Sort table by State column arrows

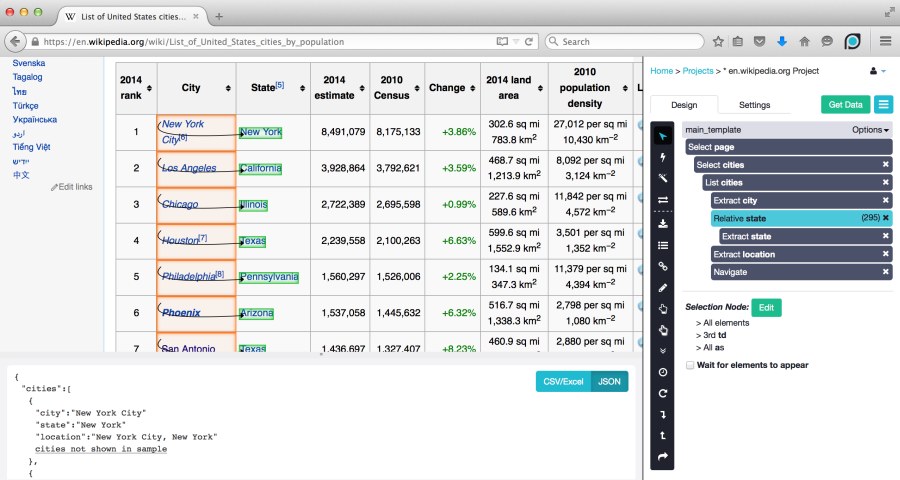point(302,88)
